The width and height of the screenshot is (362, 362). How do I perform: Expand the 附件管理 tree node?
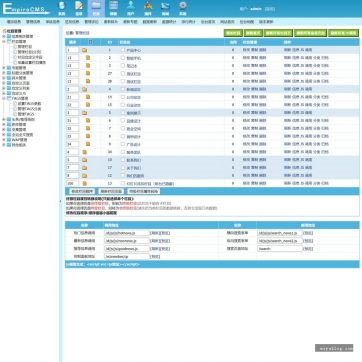pyautogui.click(x=4, y=124)
